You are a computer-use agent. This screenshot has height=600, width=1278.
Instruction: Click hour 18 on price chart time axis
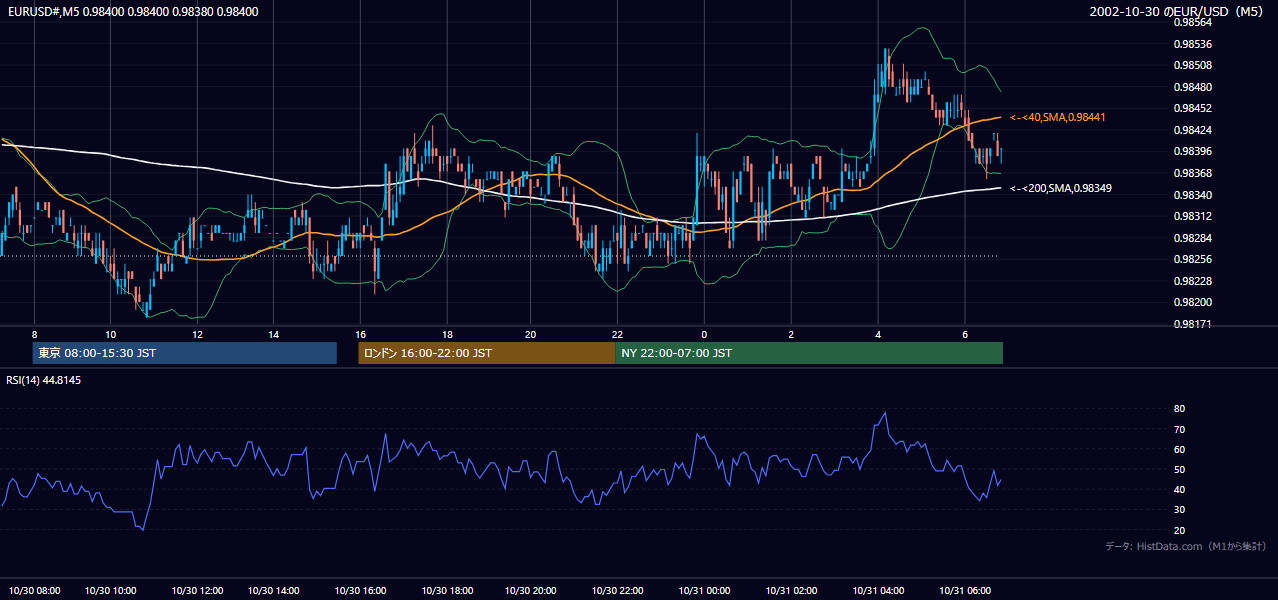coord(447,334)
